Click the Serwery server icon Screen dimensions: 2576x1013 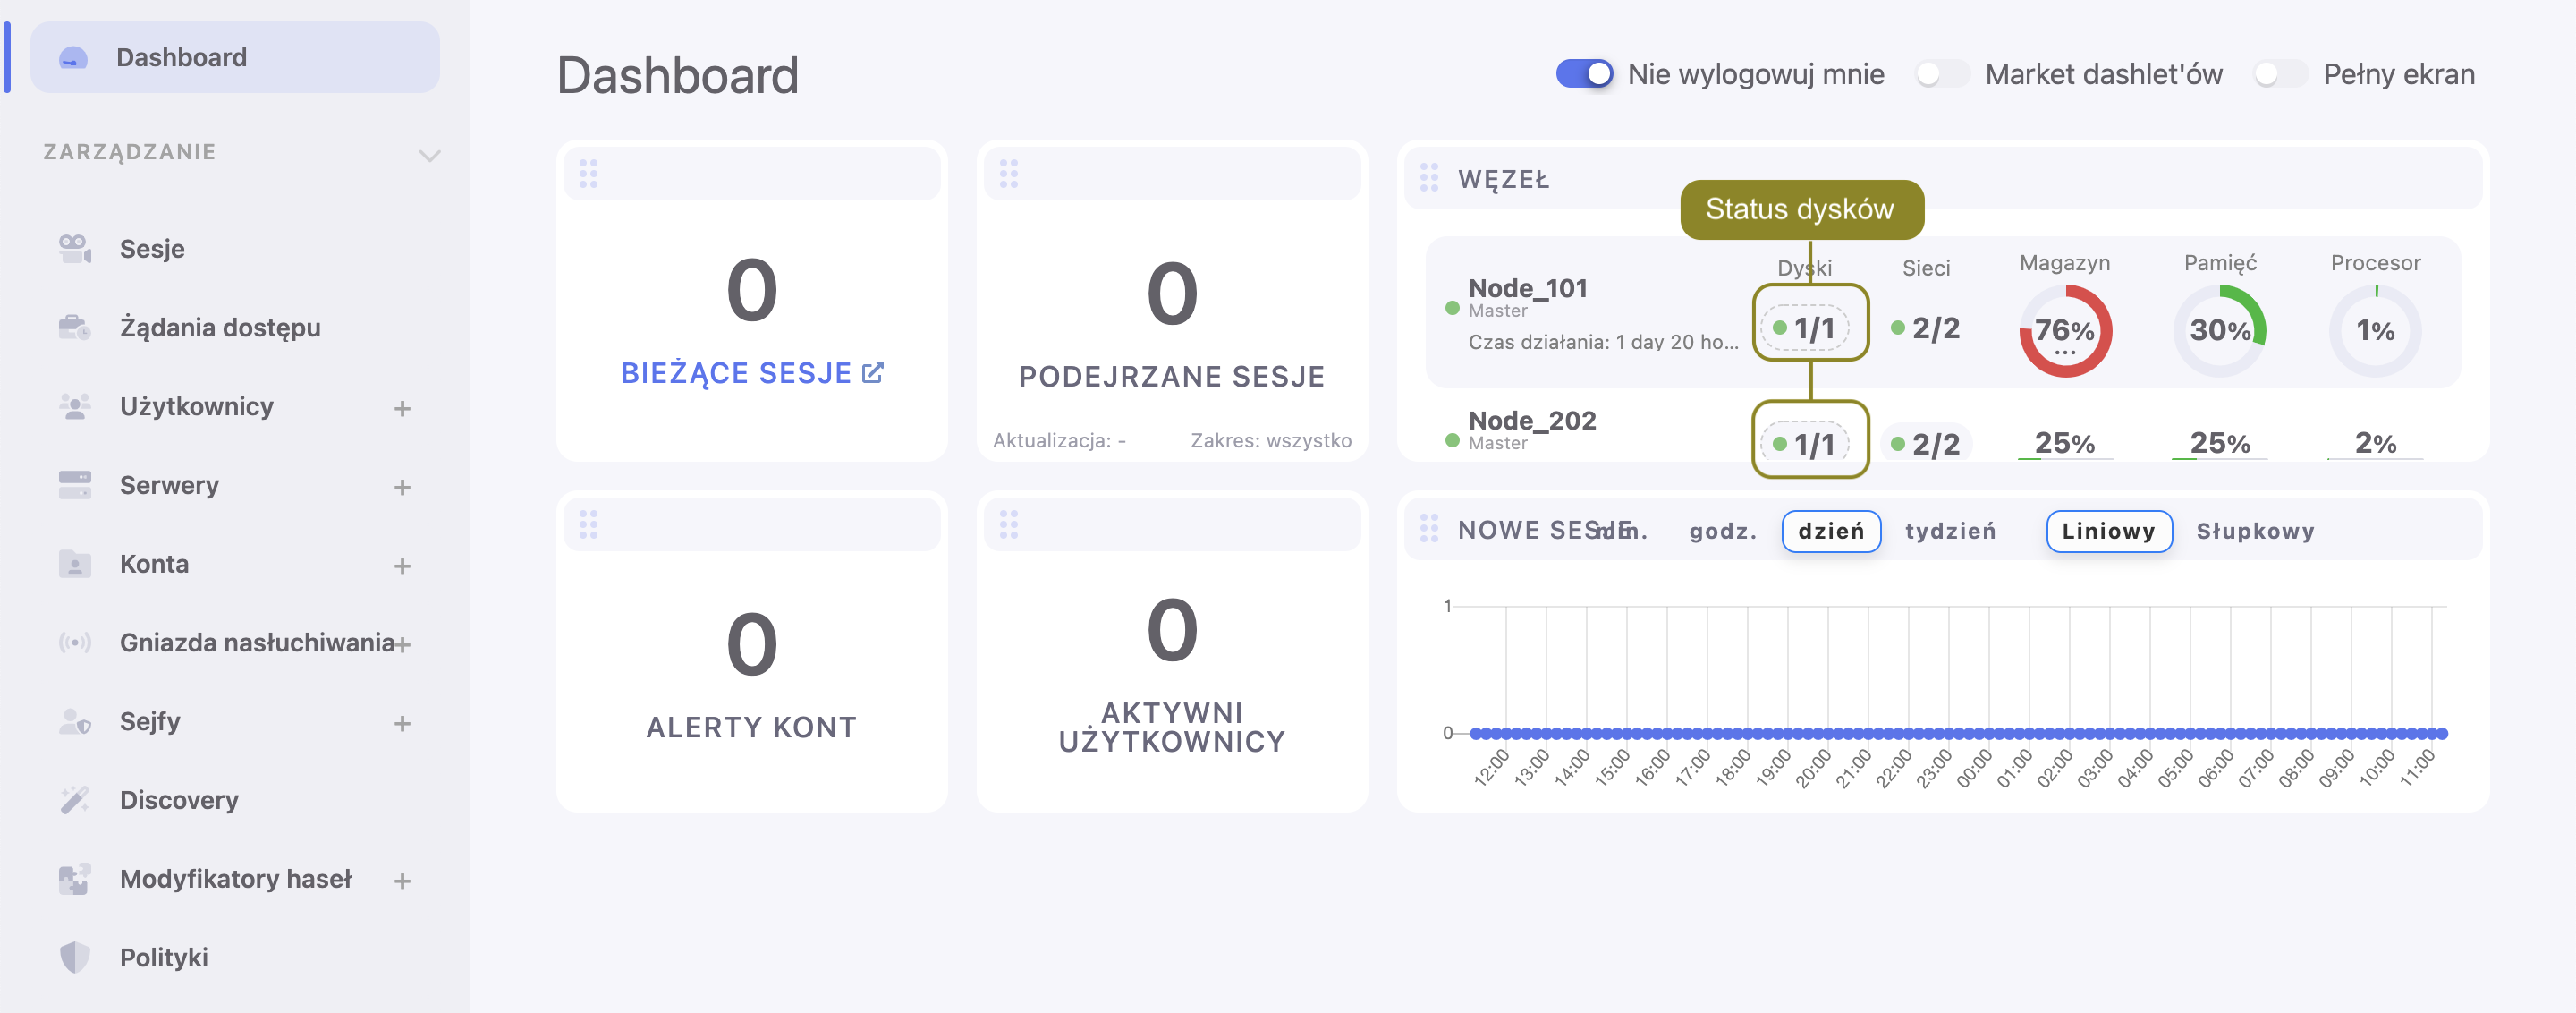coord(75,485)
